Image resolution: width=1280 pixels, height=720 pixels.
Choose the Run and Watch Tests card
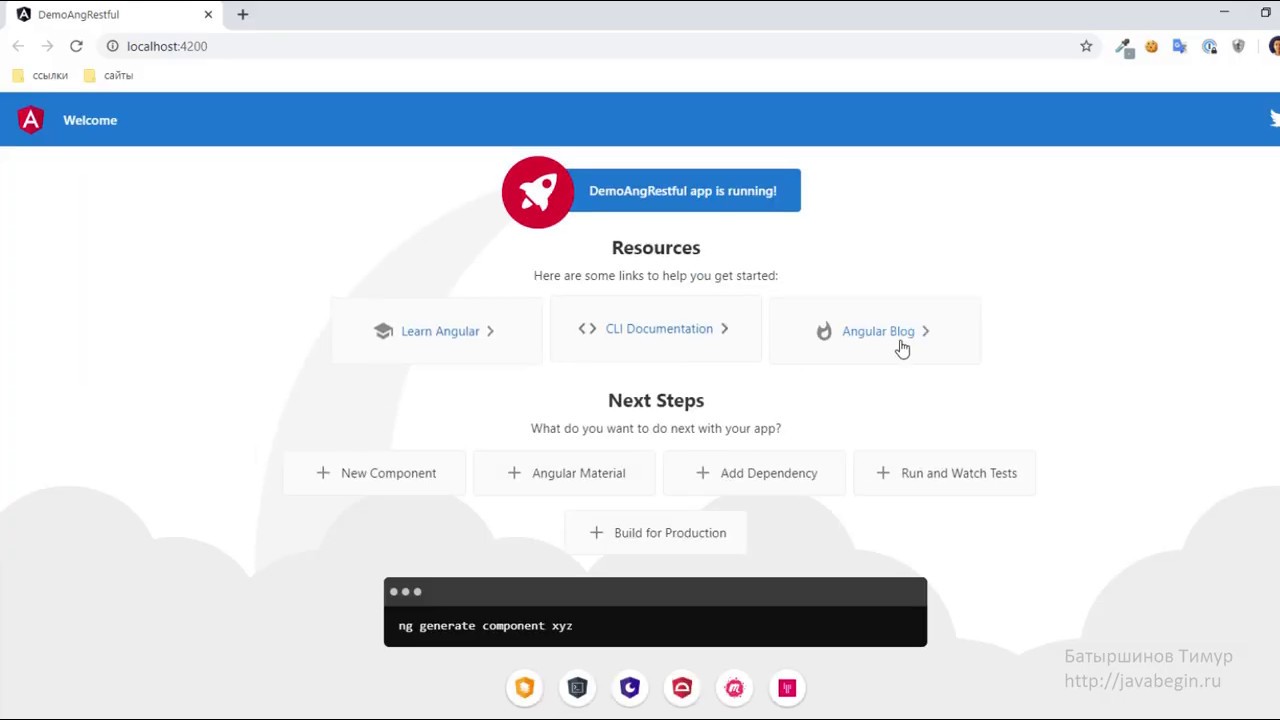945,473
